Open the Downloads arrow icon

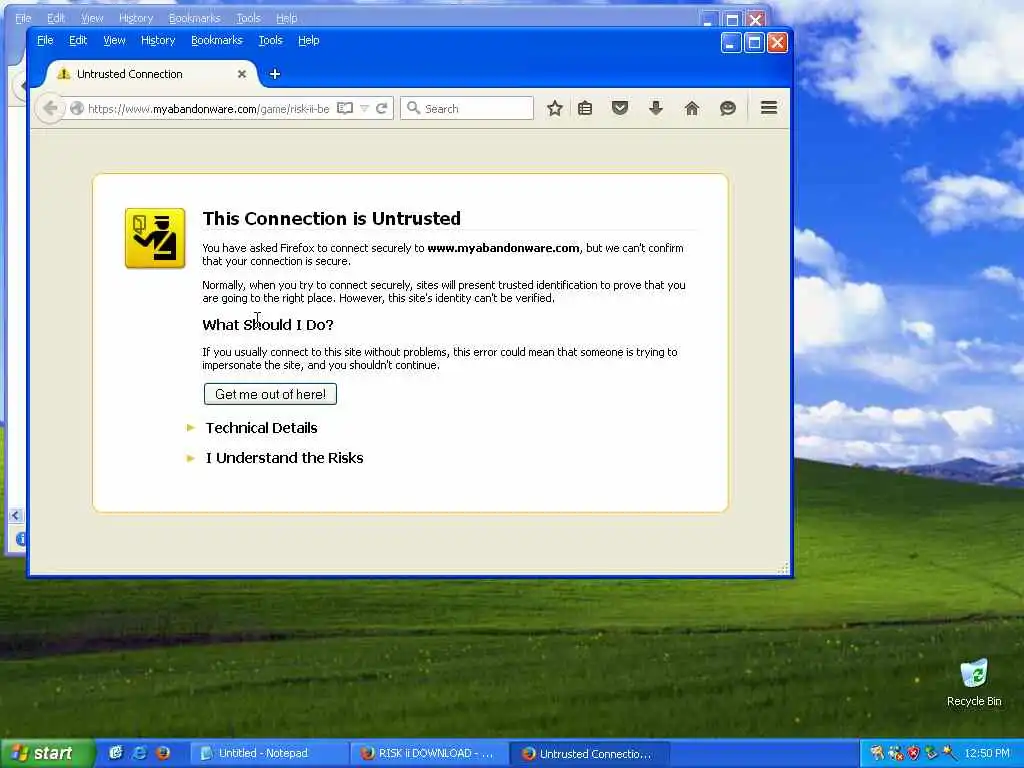pos(656,108)
